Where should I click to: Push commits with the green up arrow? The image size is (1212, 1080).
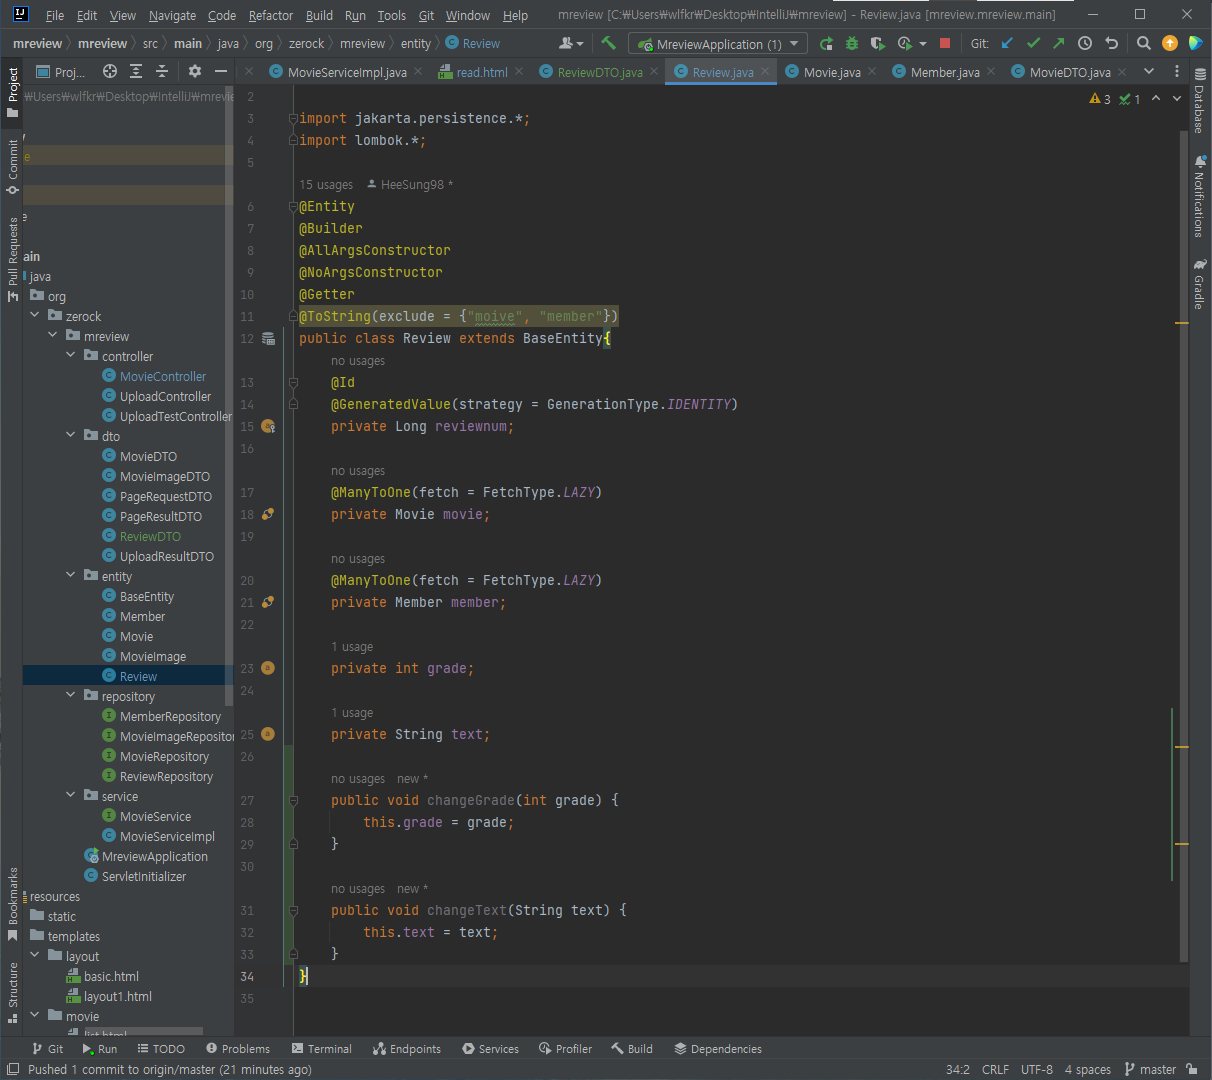(x=1059, y=43)
